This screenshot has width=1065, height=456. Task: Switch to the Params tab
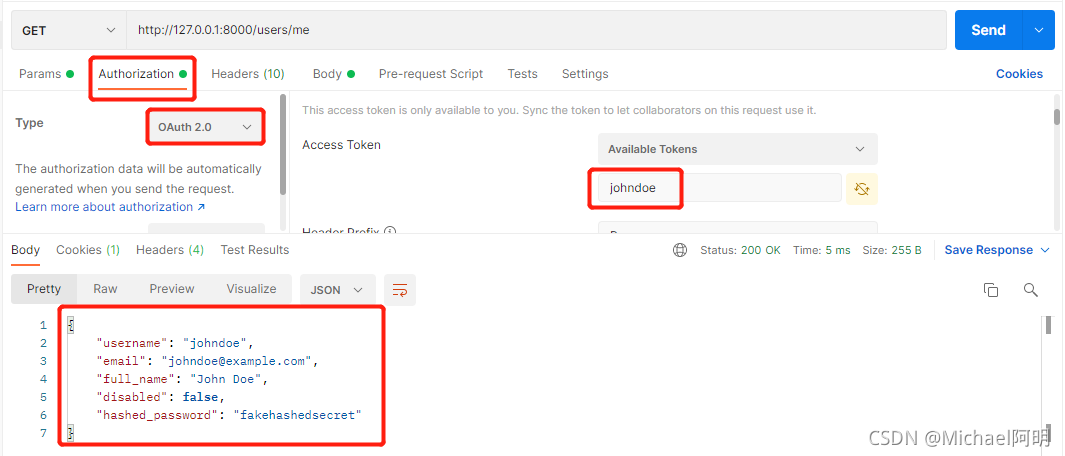(46, 73)
